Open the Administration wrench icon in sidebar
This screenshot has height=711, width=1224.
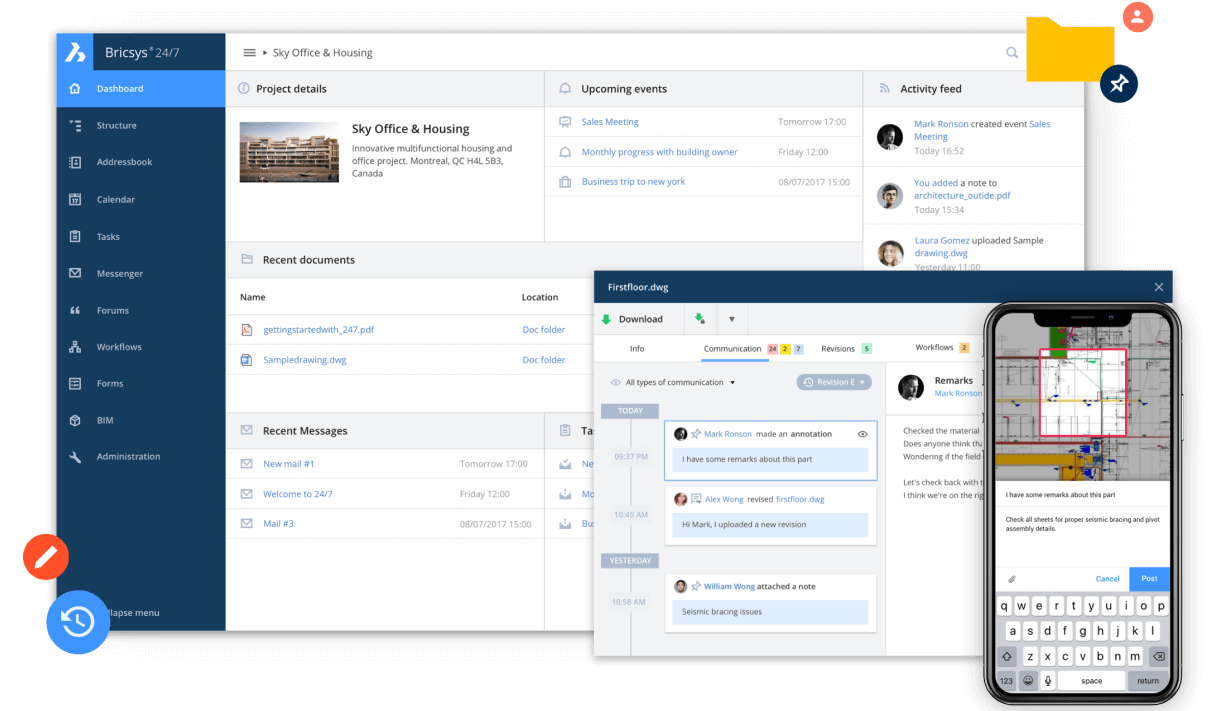coord(75,457)
